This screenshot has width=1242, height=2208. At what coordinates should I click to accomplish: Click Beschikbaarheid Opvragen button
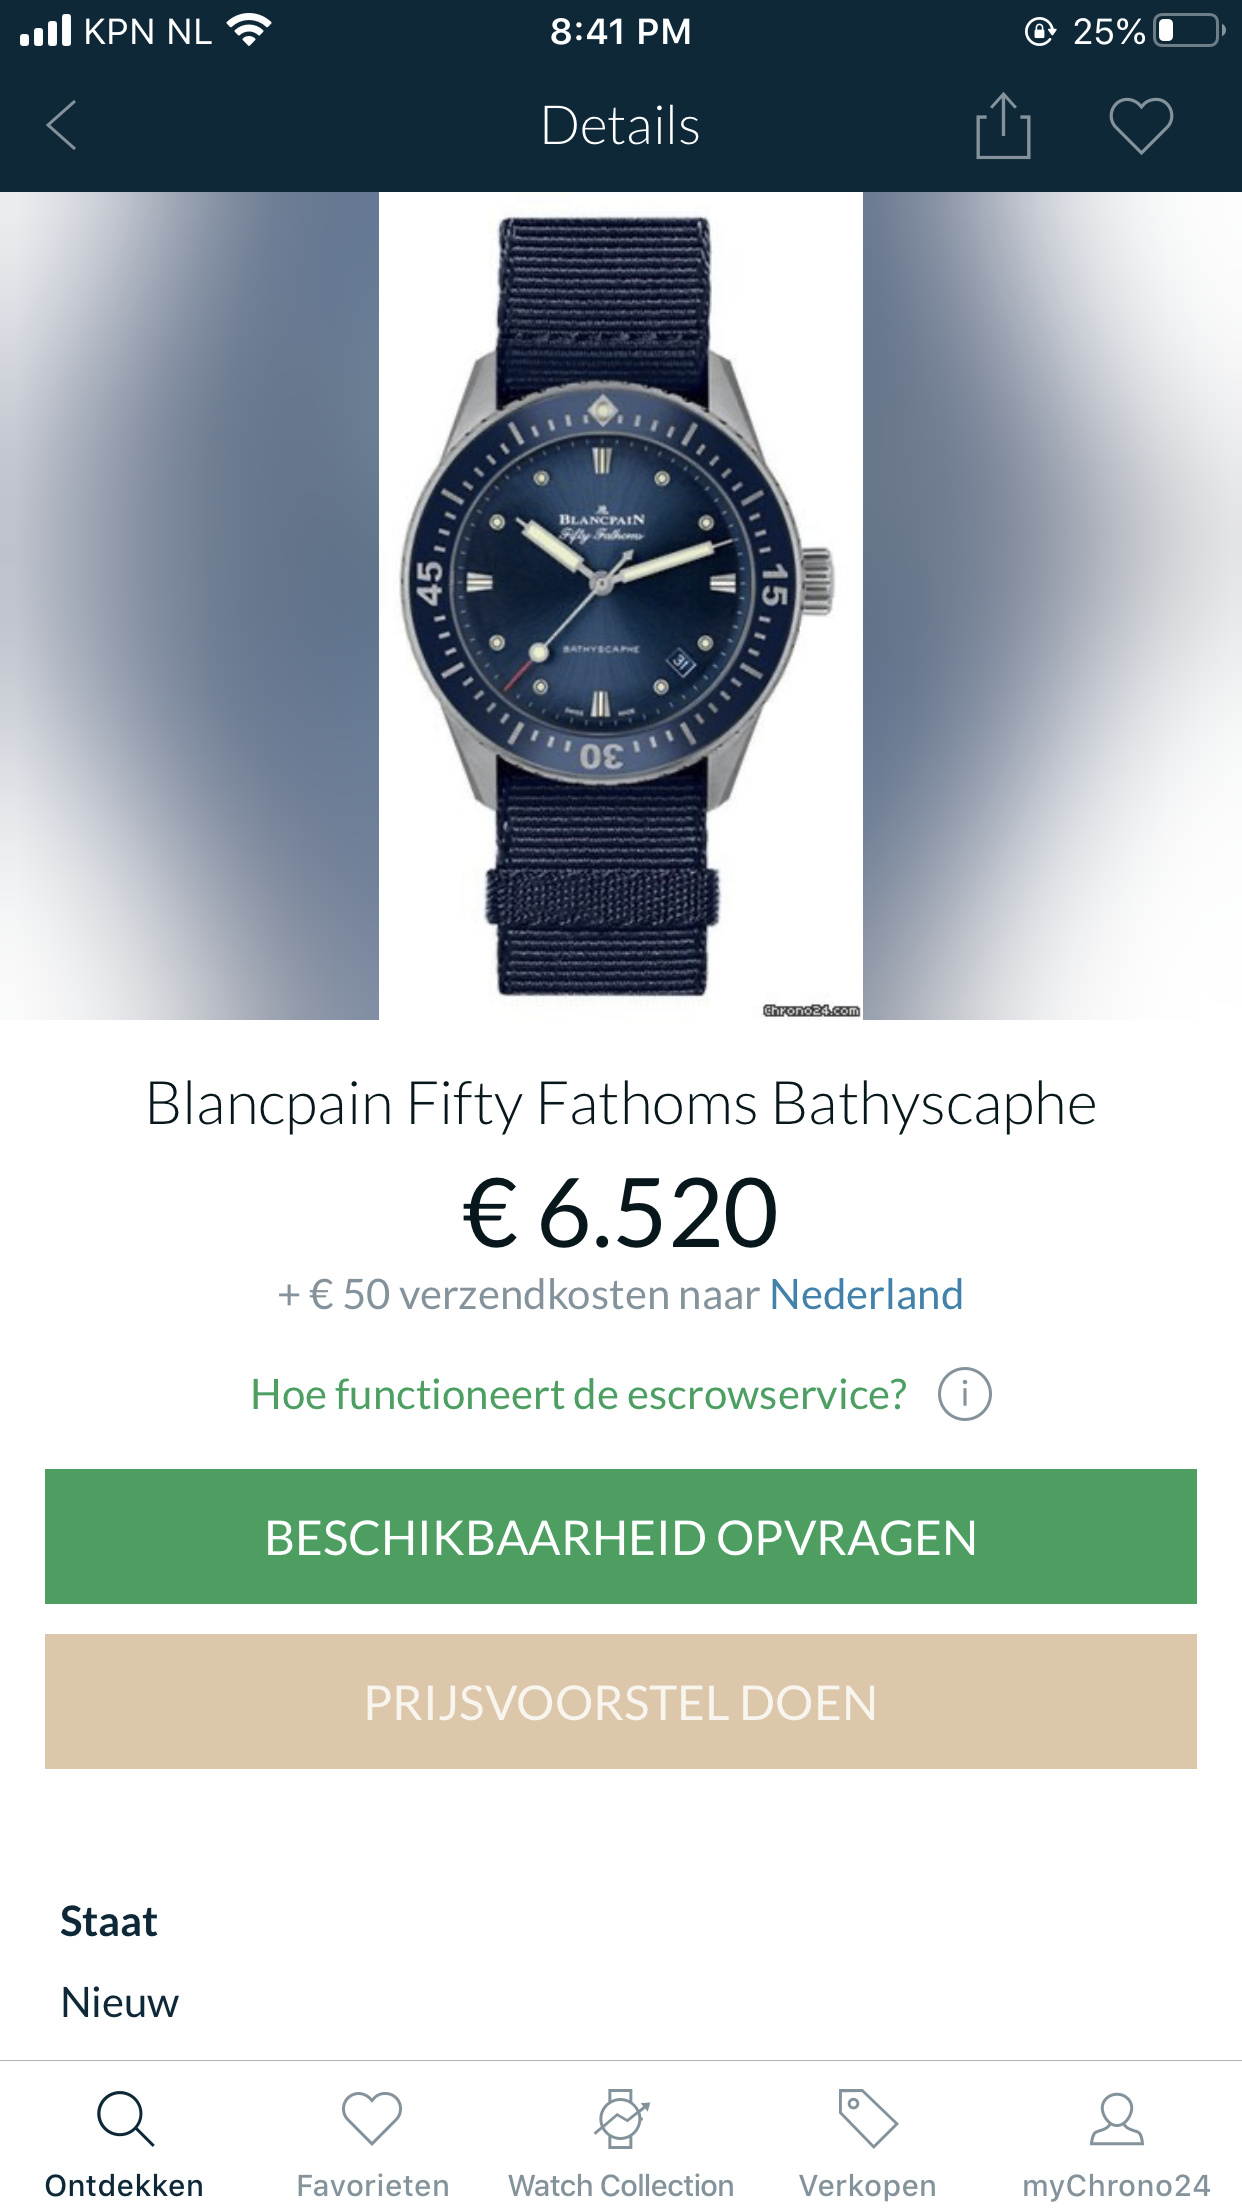point(621,1536)
